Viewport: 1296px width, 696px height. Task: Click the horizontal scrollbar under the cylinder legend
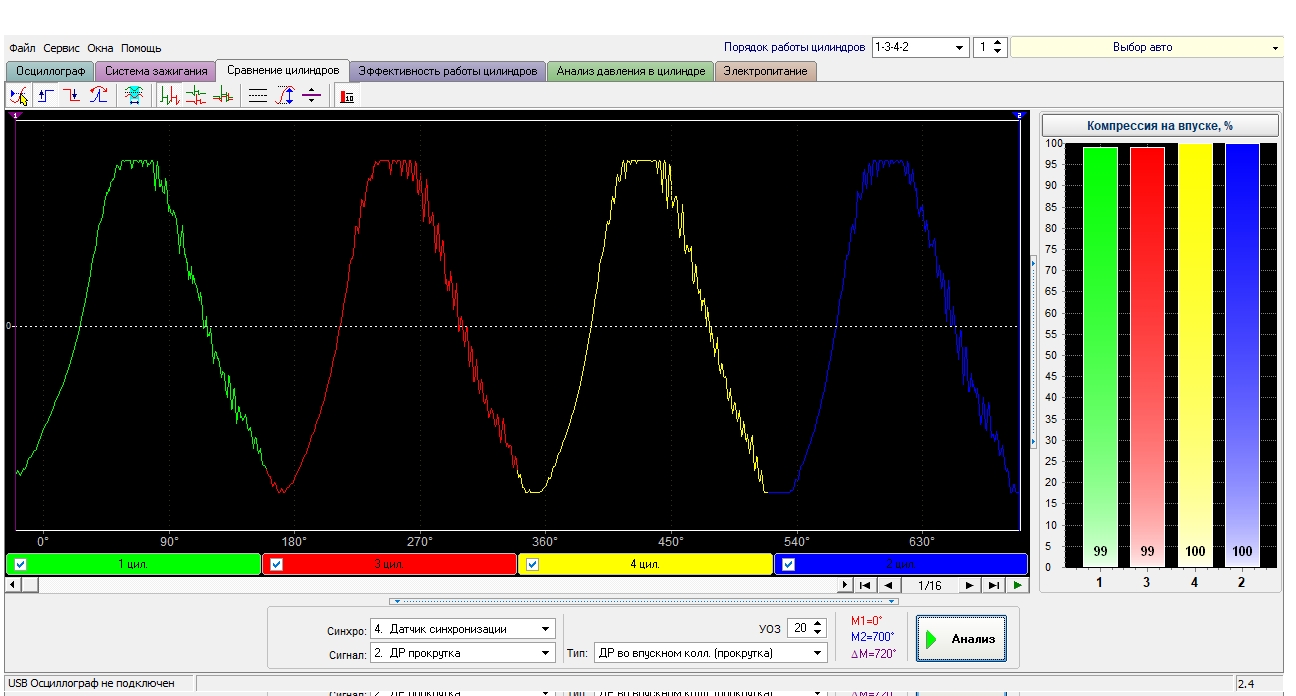(420, 585)
